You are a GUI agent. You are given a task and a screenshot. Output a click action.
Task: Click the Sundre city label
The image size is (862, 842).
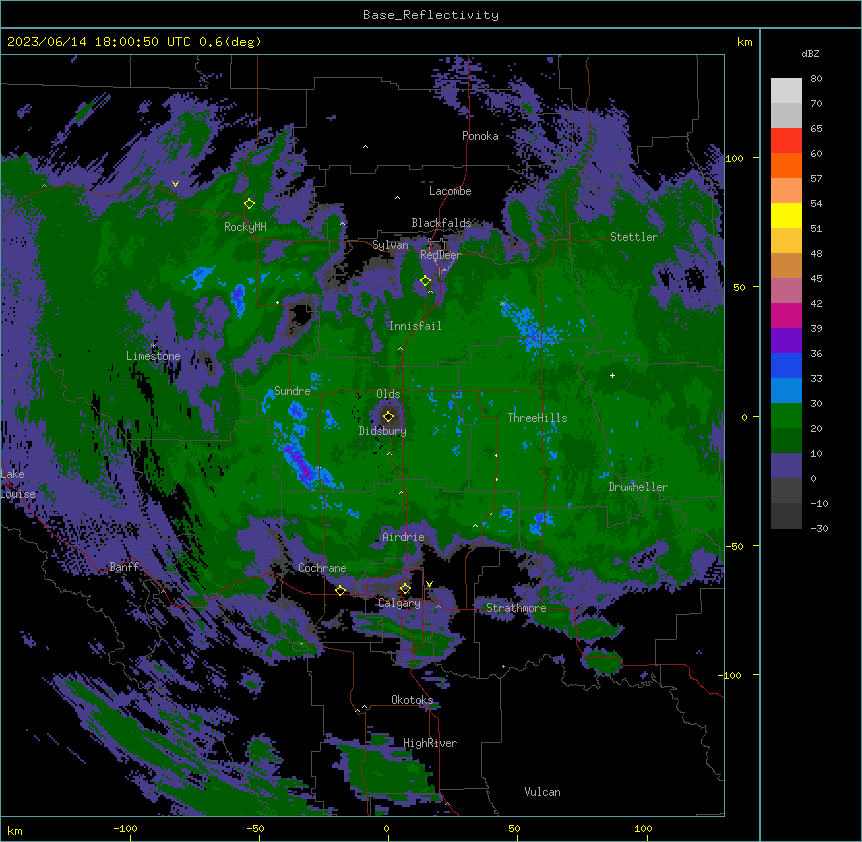(292, 391)
